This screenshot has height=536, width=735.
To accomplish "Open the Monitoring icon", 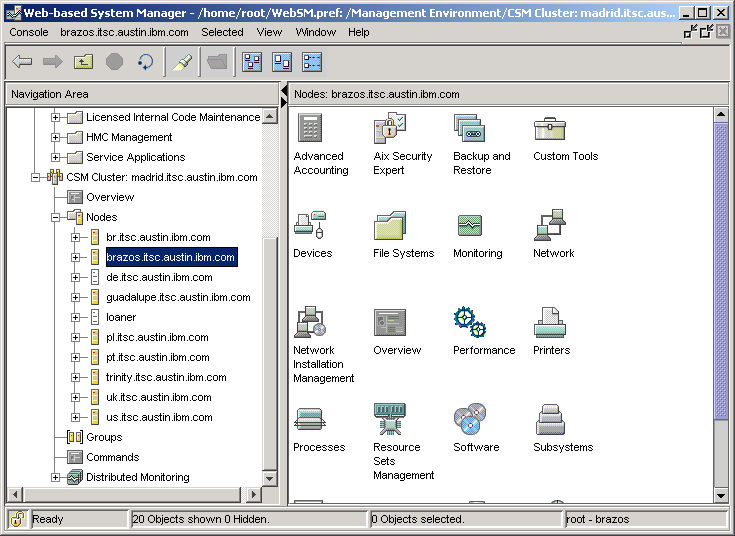I will click(470, 226).
